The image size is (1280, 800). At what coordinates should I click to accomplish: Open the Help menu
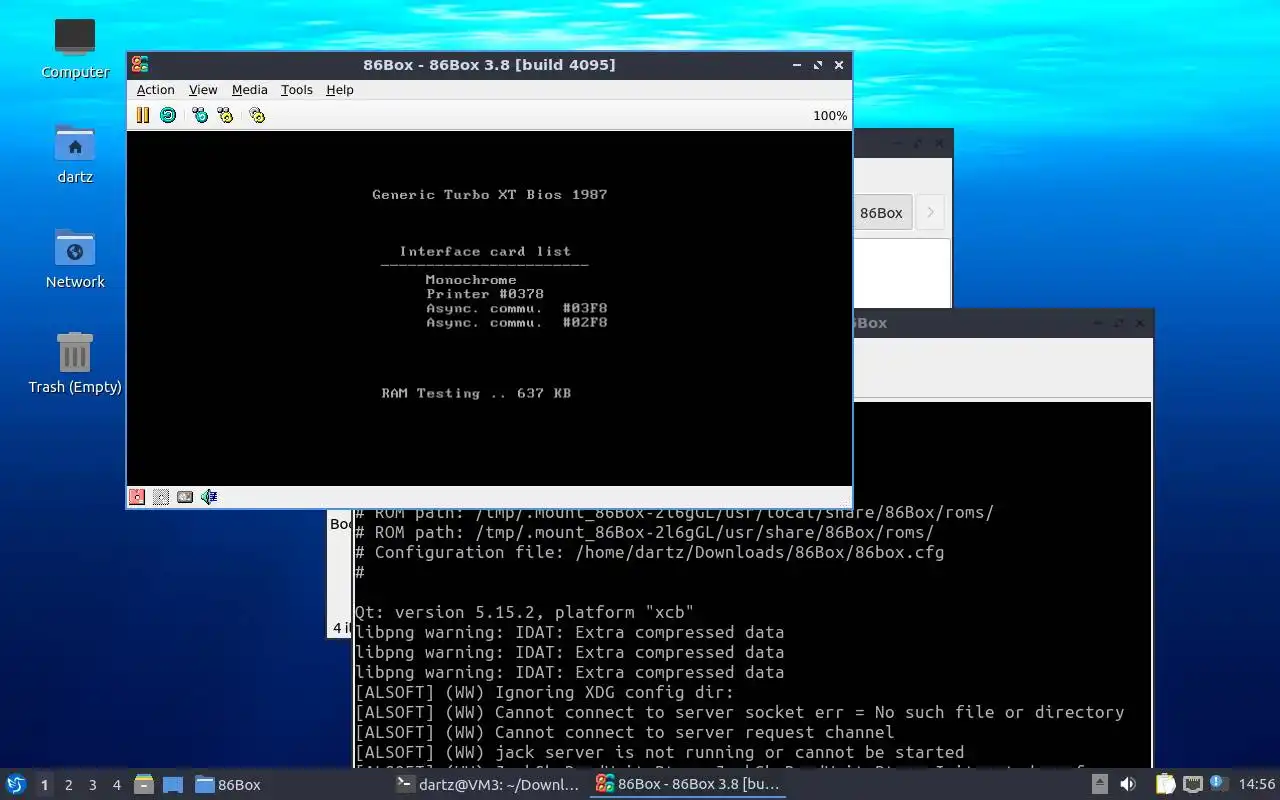pos(340,90)
